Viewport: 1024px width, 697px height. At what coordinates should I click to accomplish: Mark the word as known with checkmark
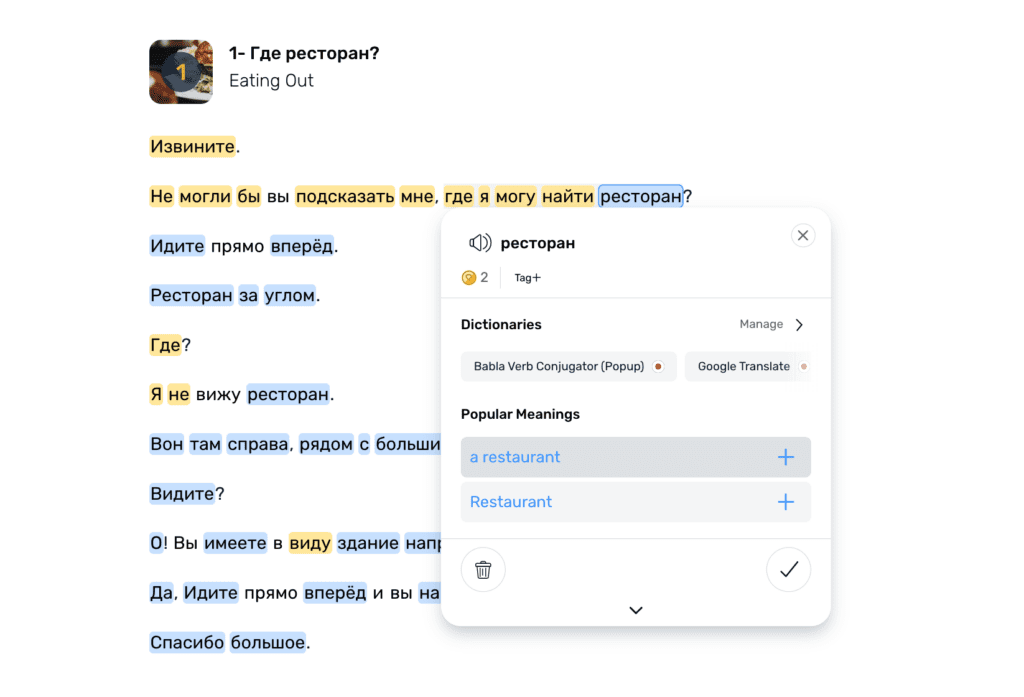[788, 570]
